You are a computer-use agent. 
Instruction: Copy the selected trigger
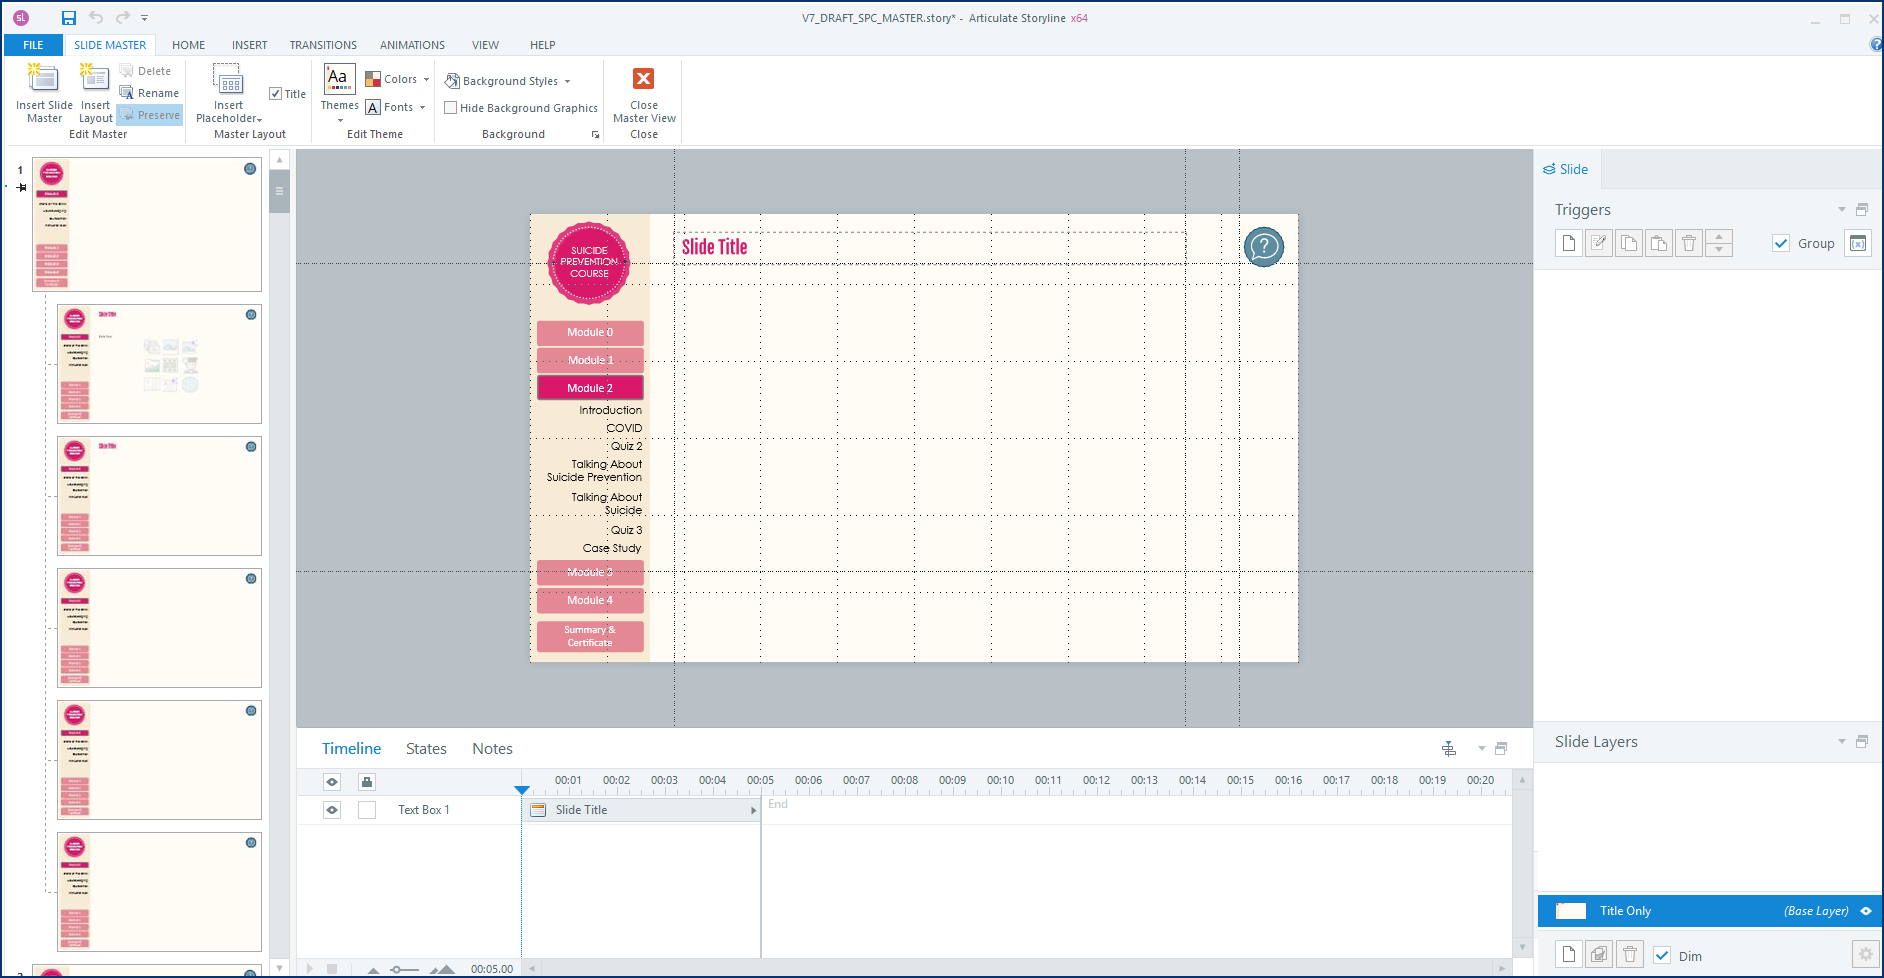click(x=1629, y=243)
